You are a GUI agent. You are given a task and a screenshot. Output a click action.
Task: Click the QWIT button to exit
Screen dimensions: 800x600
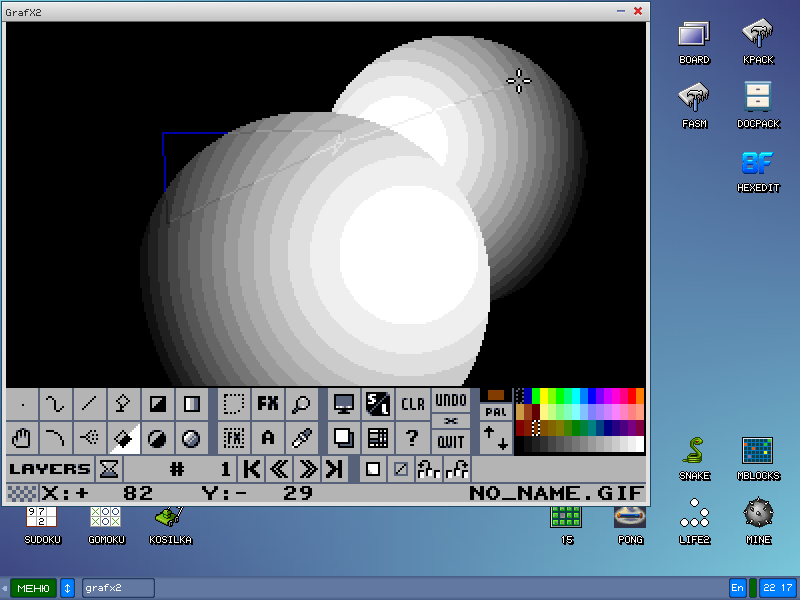450,440
